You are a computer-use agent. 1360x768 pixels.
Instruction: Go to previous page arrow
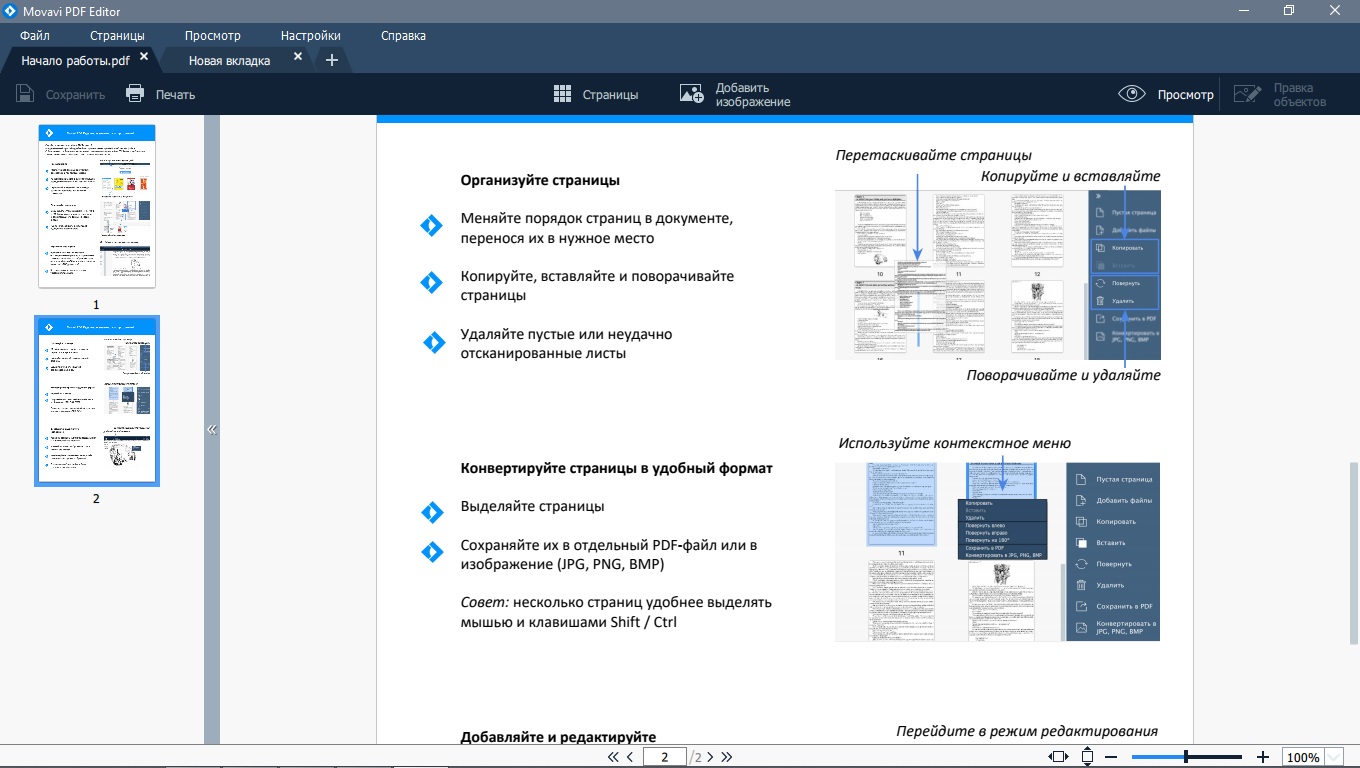pos(630,757)
